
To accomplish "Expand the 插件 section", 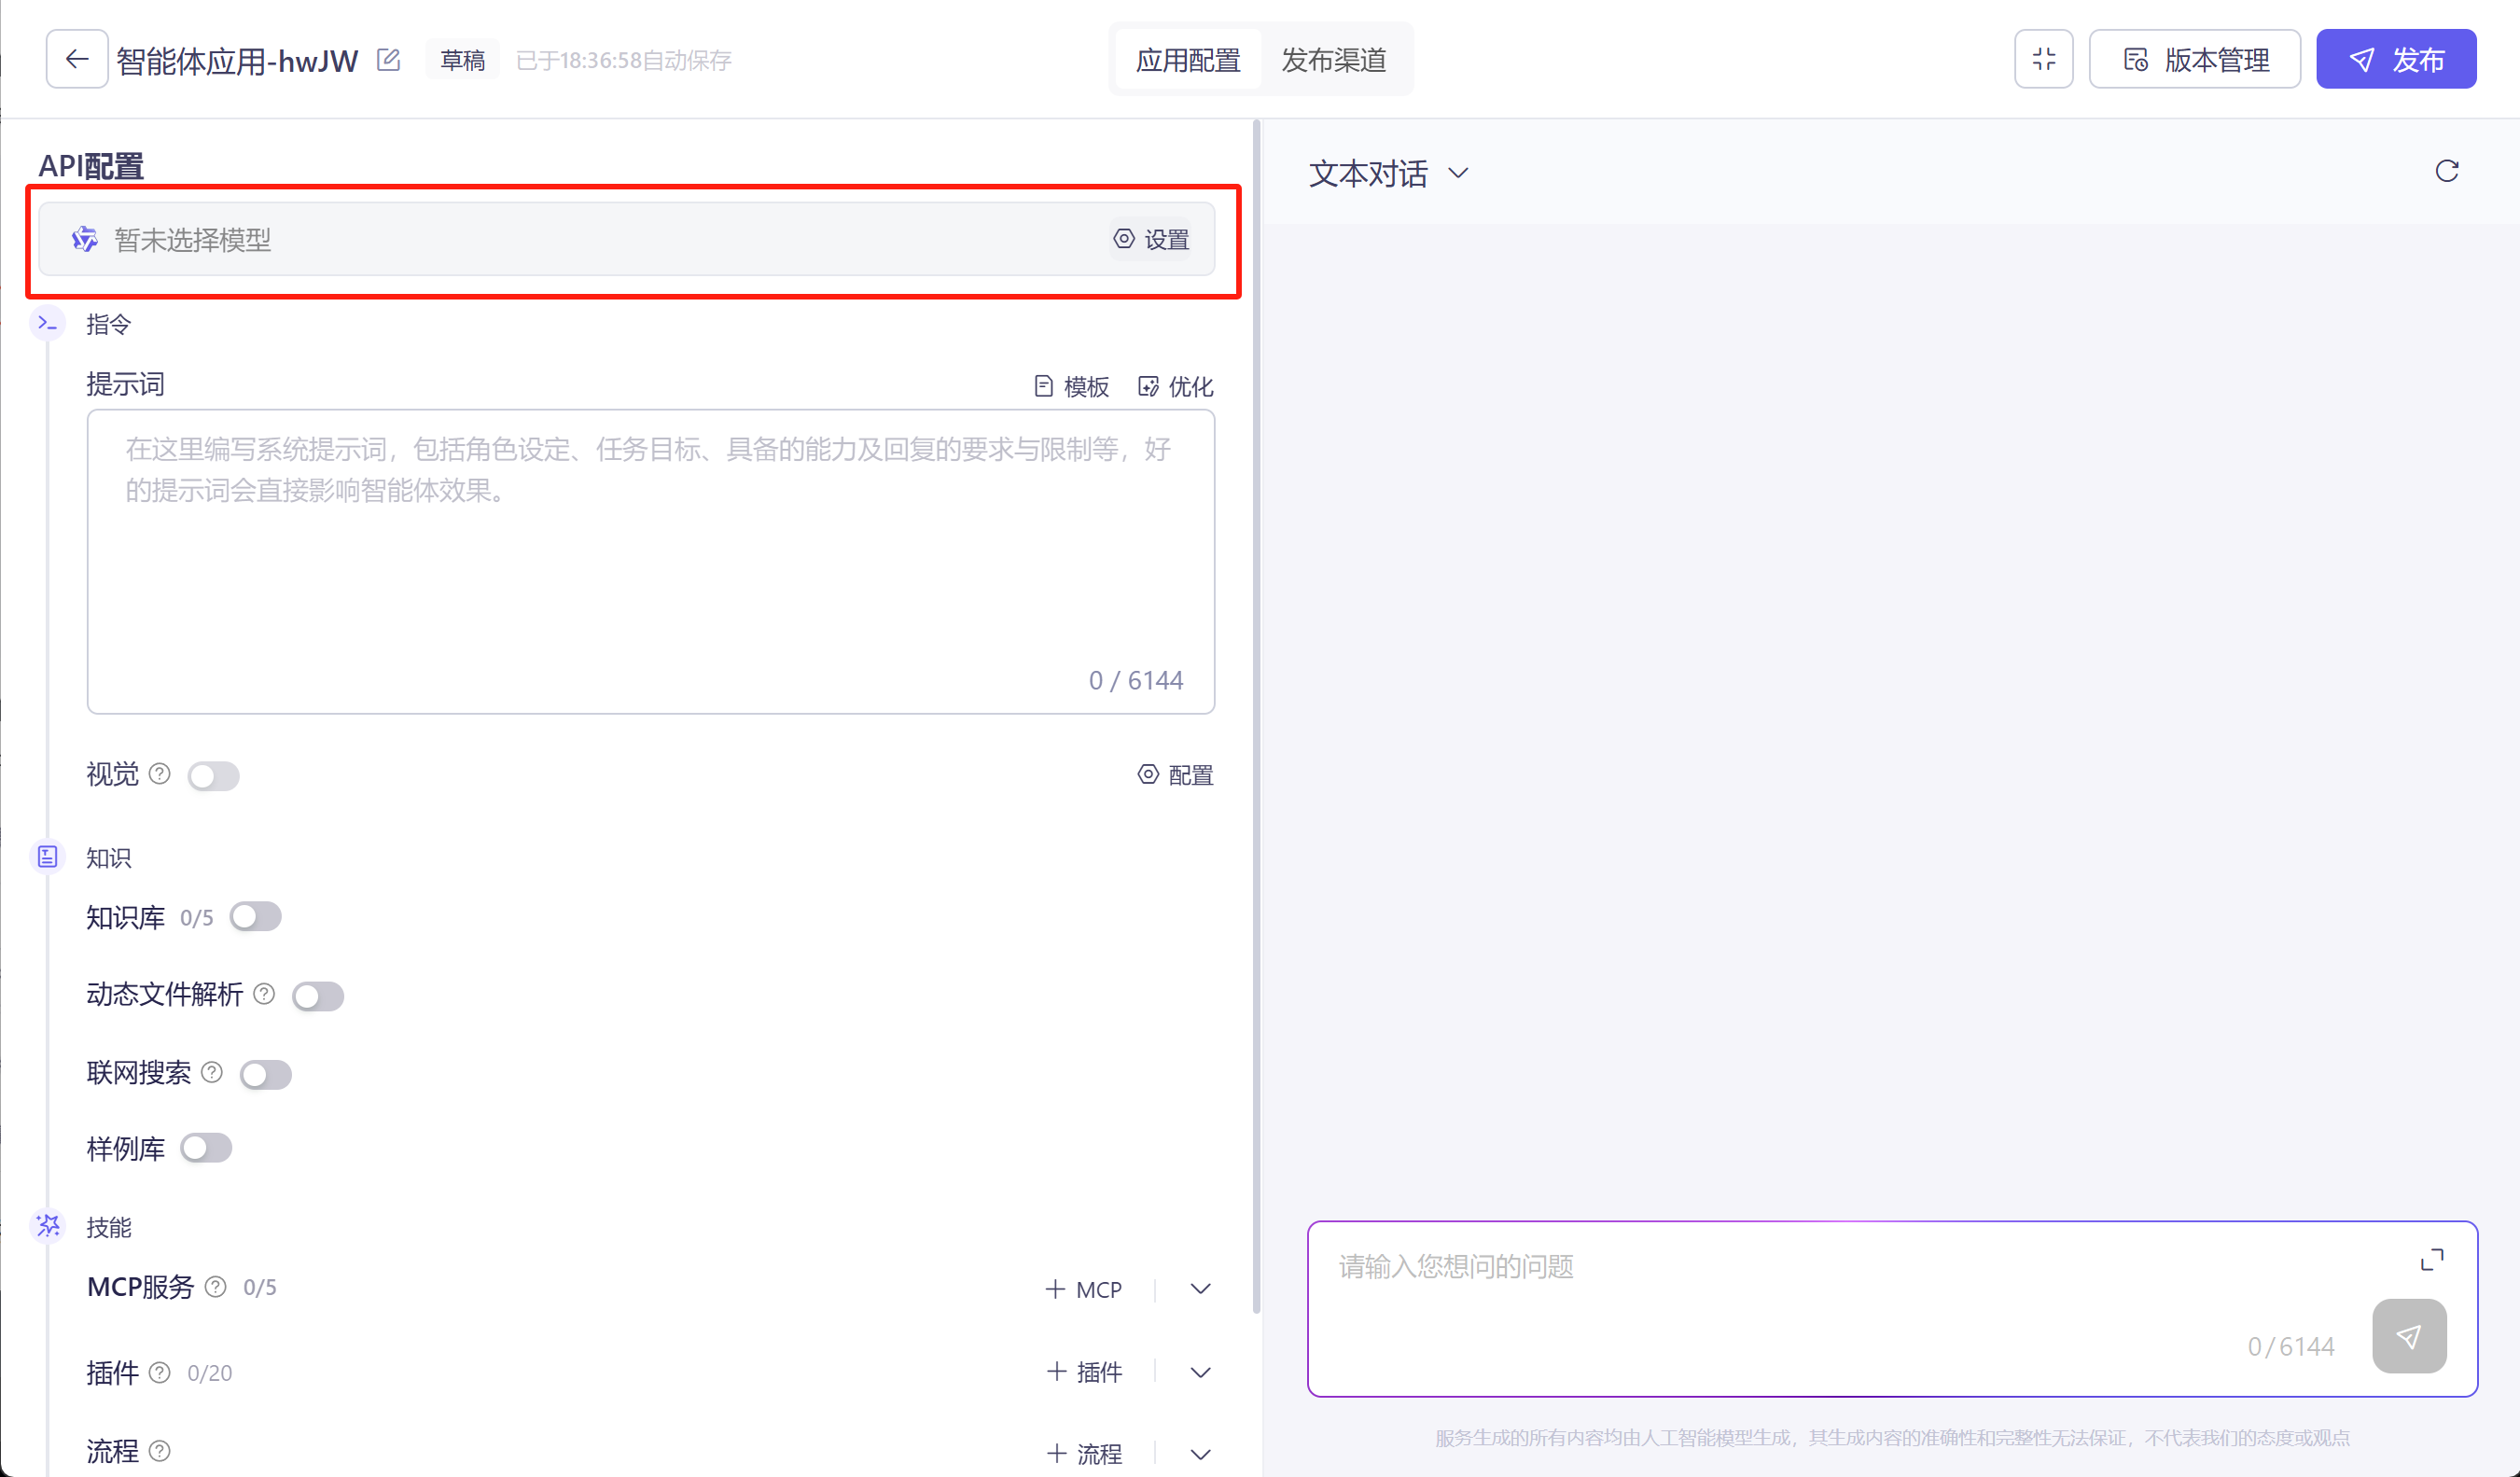I will 1200,1372.
